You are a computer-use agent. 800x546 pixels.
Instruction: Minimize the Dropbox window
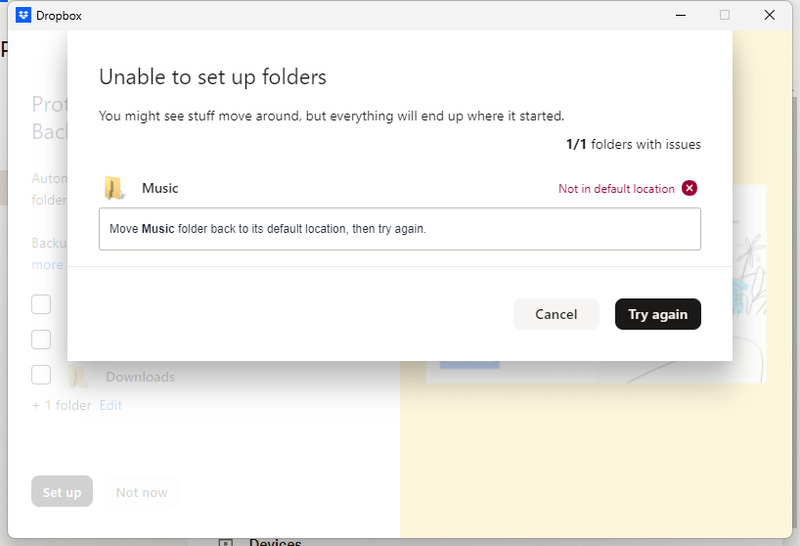click(x=679, y=15)
